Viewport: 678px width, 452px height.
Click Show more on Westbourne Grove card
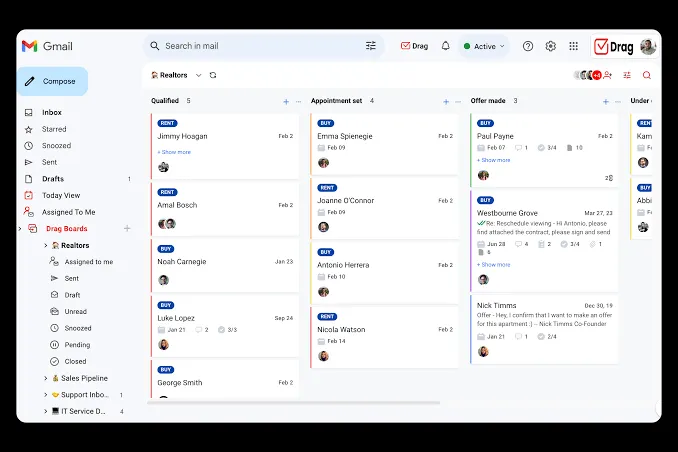pyautogui.click(x=494, y=264)
